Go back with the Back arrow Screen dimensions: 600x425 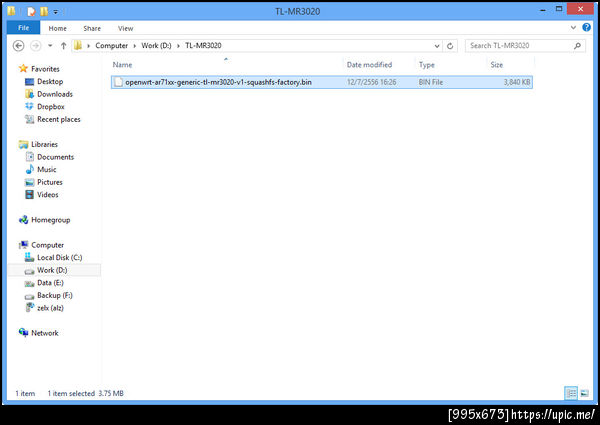click(x=18, y=46)
